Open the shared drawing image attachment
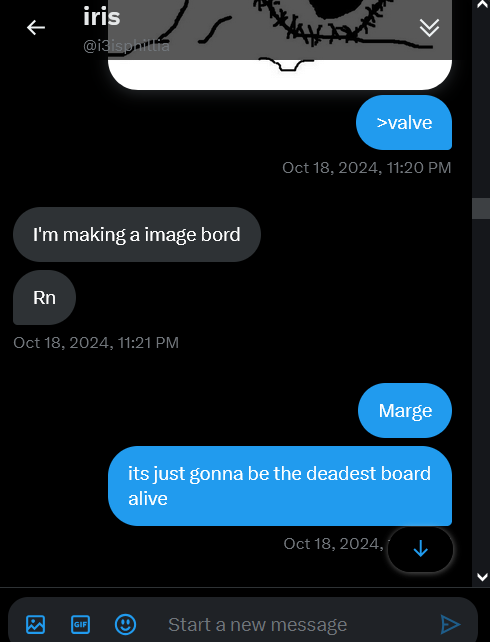Image resolution: width=490 pixels, height=642 pixels. pyautogui.click(x=280, y=44)
